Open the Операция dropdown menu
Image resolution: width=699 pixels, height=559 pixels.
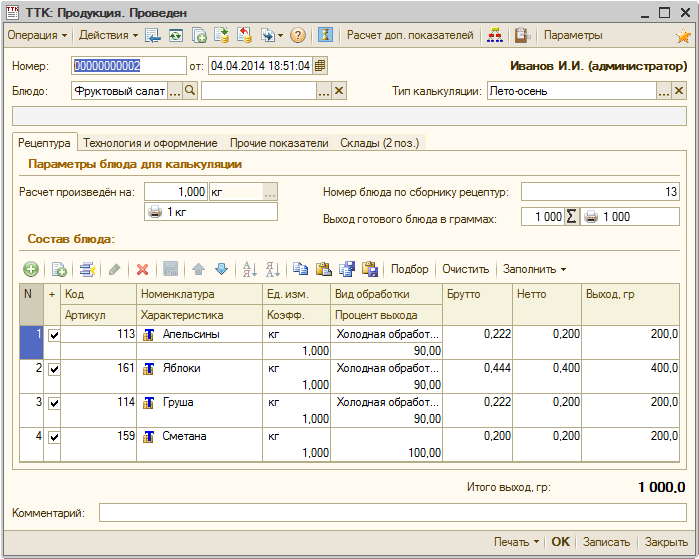[x=37, y=35]
